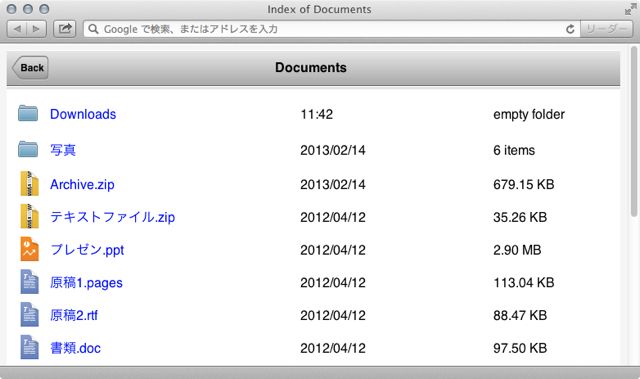Click the テキストファイル.zip archive icon
This screenshot has width=640, height=379.
pyautogui.click(x=29, y=216)
